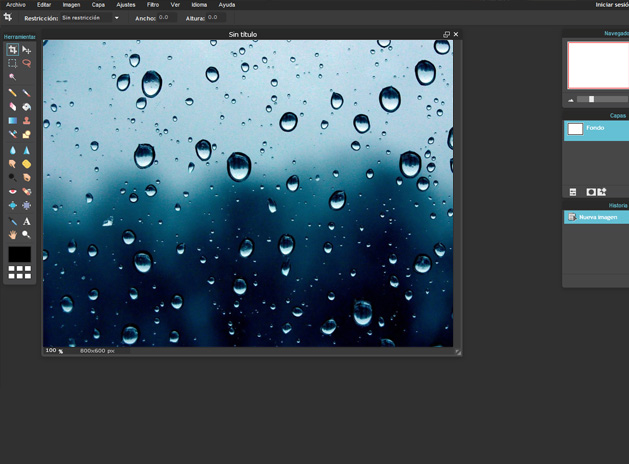Maximize the Sin título image window
This screenshot has height=464, width=629.
[446, 34]
